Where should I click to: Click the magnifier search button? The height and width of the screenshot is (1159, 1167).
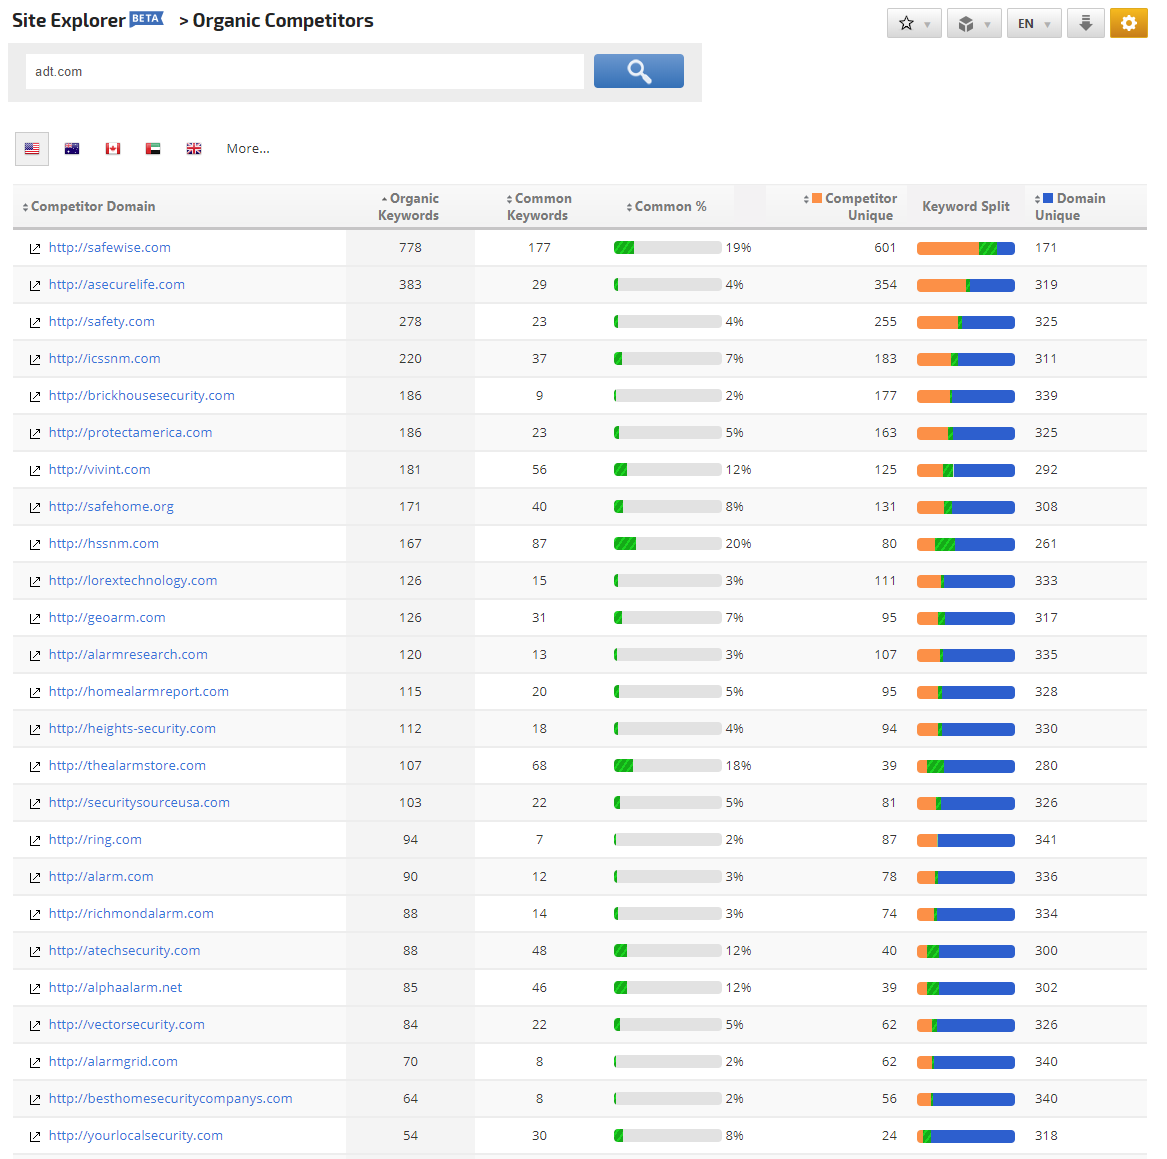tap(638, 71)
